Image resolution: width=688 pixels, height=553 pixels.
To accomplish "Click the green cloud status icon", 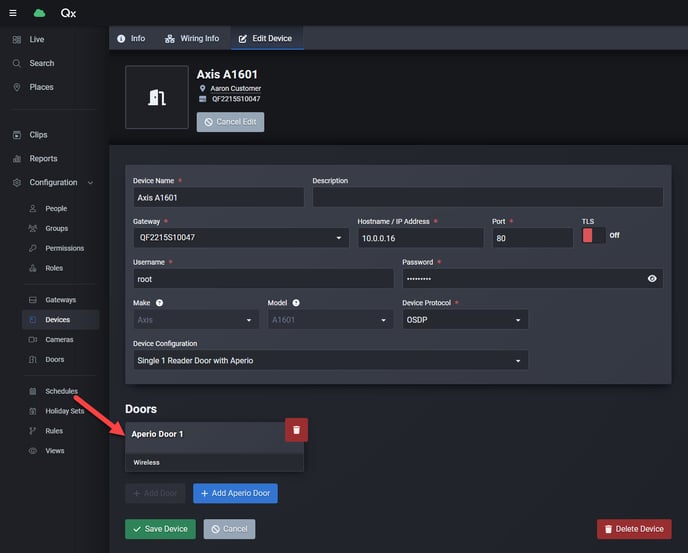I will click(x=39, y=13).
